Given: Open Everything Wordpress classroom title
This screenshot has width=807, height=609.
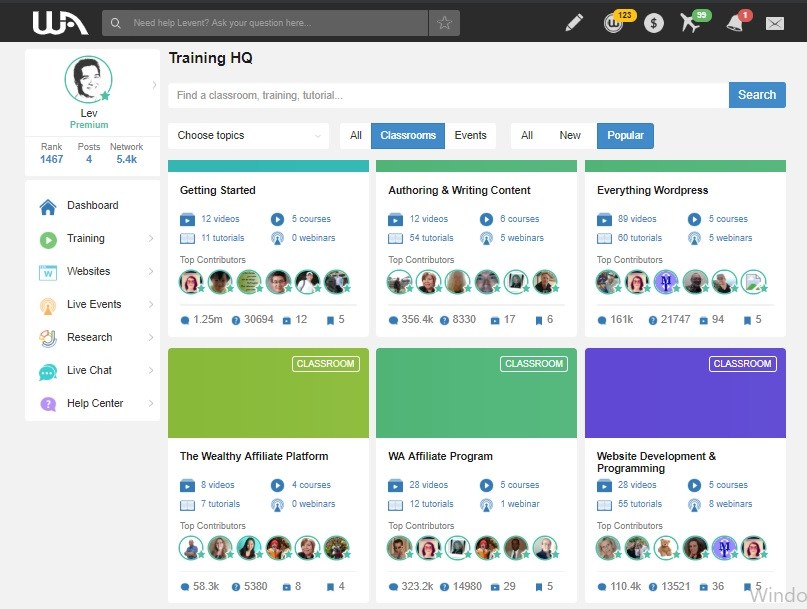Looking at the screenshot, I should point(653,190).
